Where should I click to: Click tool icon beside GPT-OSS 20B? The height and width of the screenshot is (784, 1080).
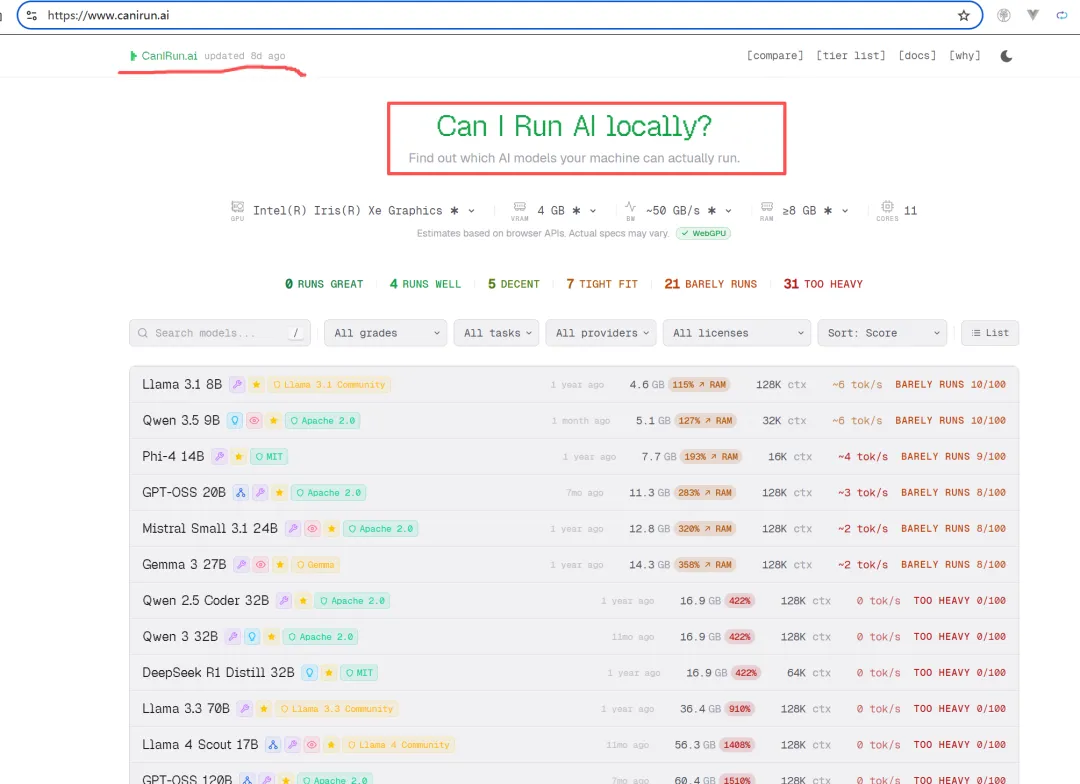coord(260,493)
